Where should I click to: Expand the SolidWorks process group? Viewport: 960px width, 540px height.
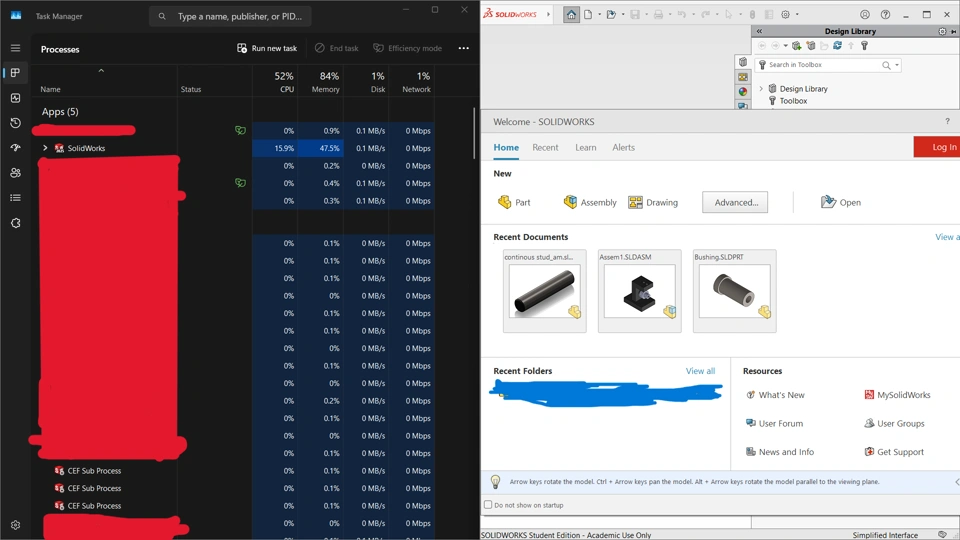pos(45,148)
